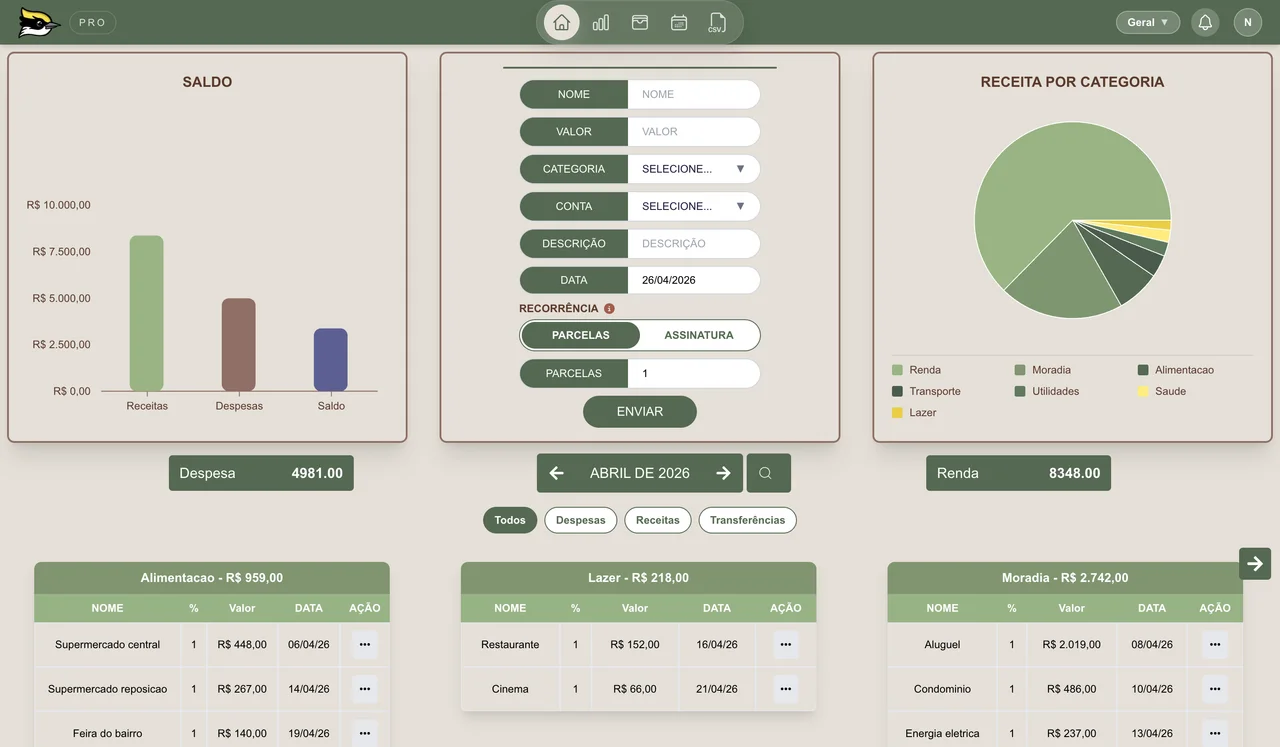Click the bird logo in the header
Image resolution: width=1280 pixels, height=747 pixels.
(x=39, y=22)
